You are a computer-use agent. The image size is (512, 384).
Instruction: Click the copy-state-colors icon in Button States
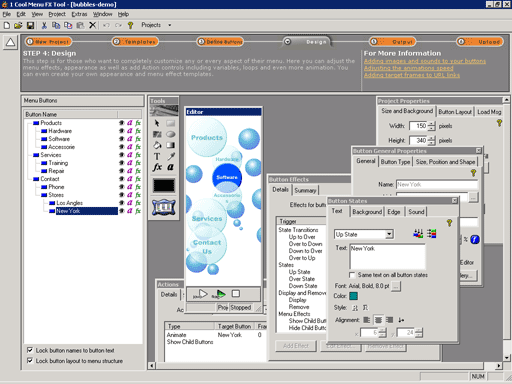[x=418, y=233]
